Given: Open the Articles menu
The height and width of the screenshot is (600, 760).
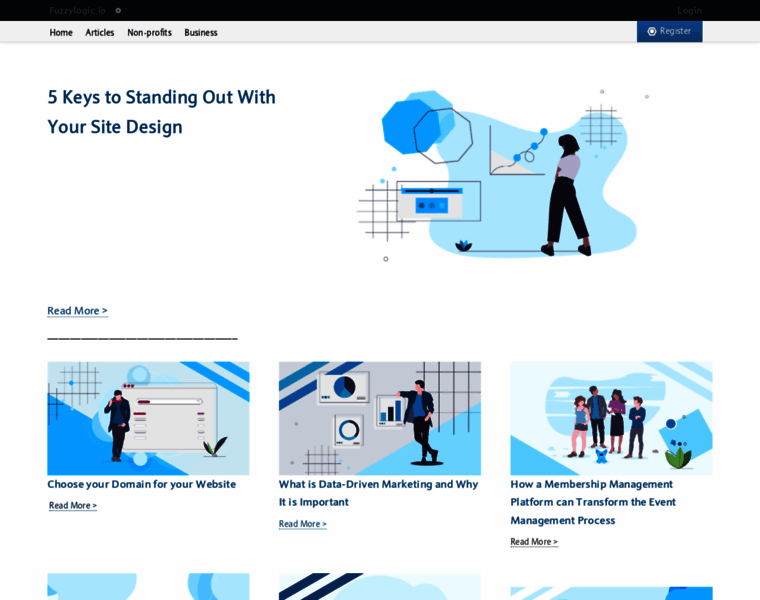Looking at the screenshot, I should (x=100, y=32).
